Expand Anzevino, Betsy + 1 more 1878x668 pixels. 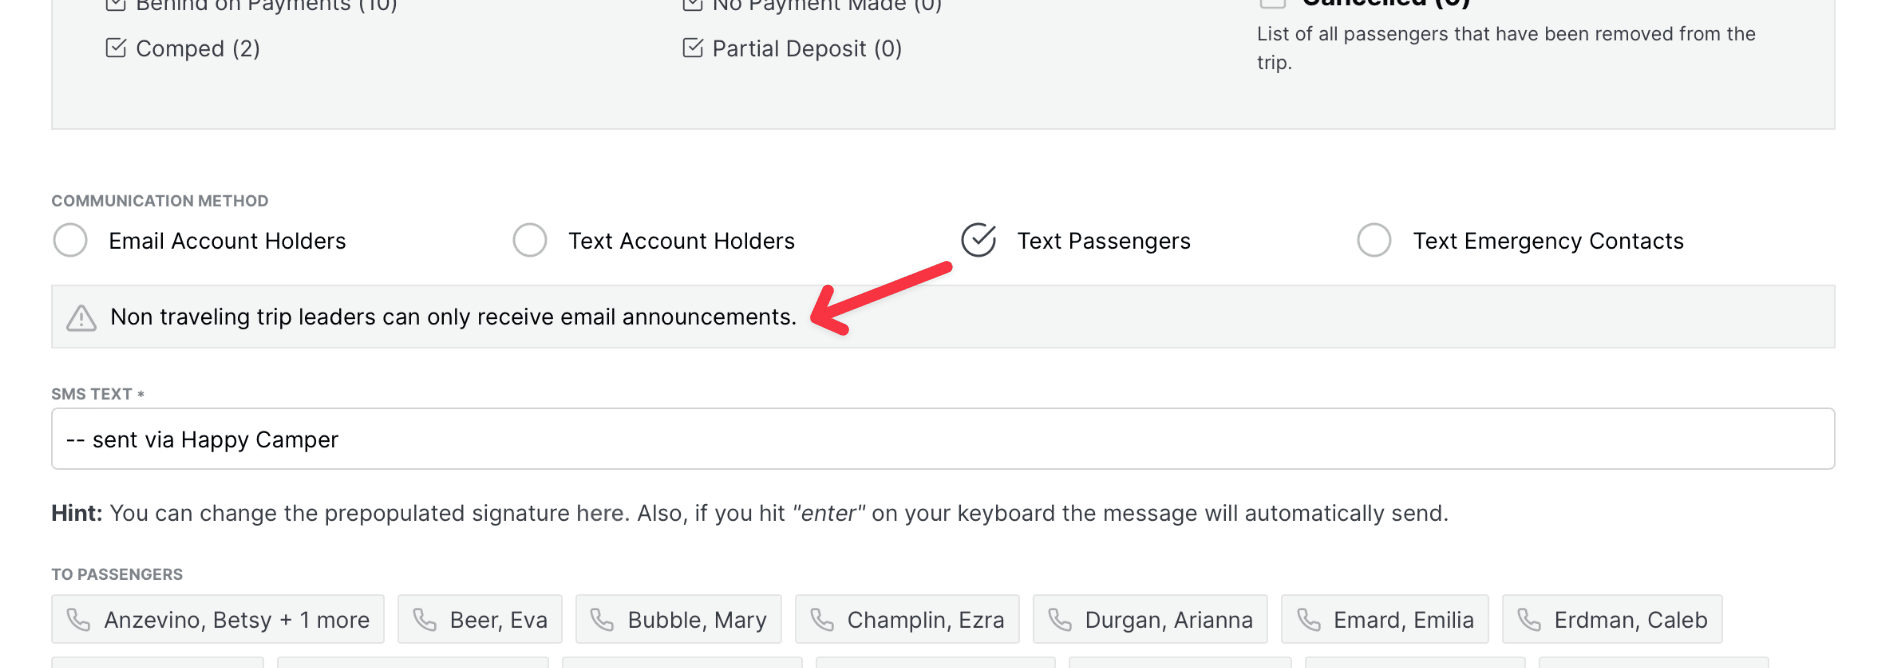point(216,619)
